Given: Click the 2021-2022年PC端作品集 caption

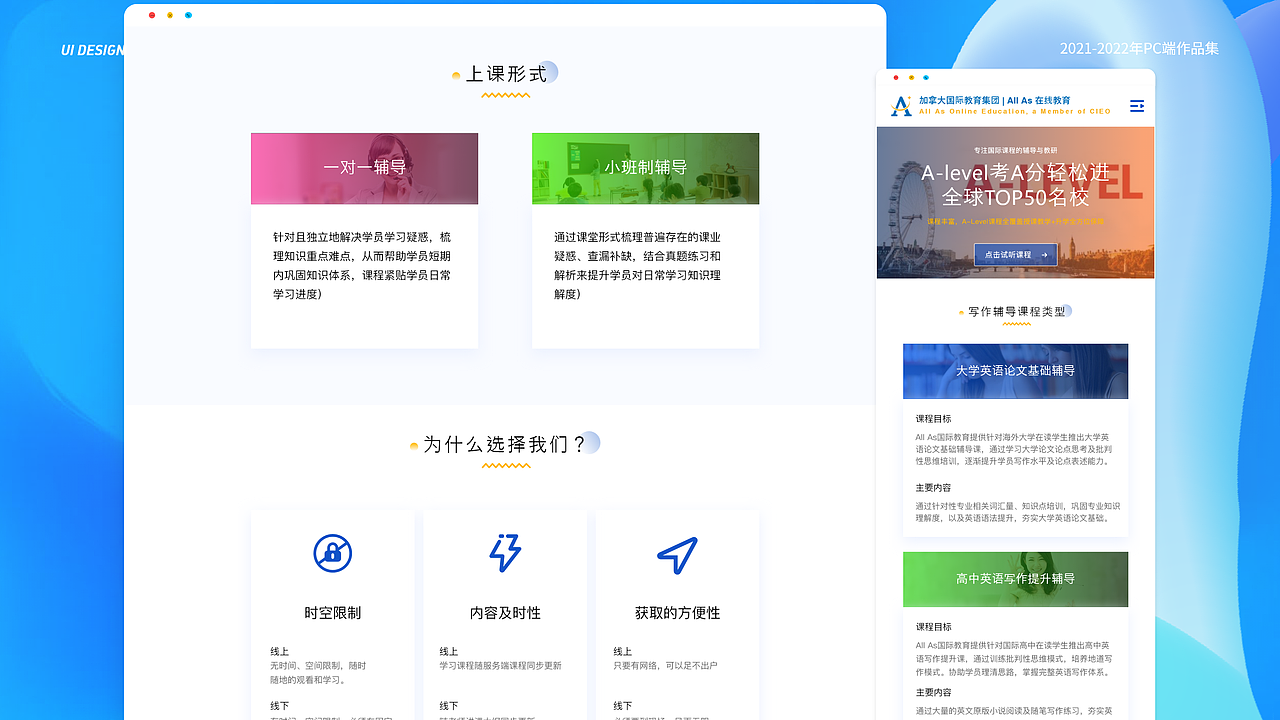Looking at the screenshot, I should [1139, 49].
